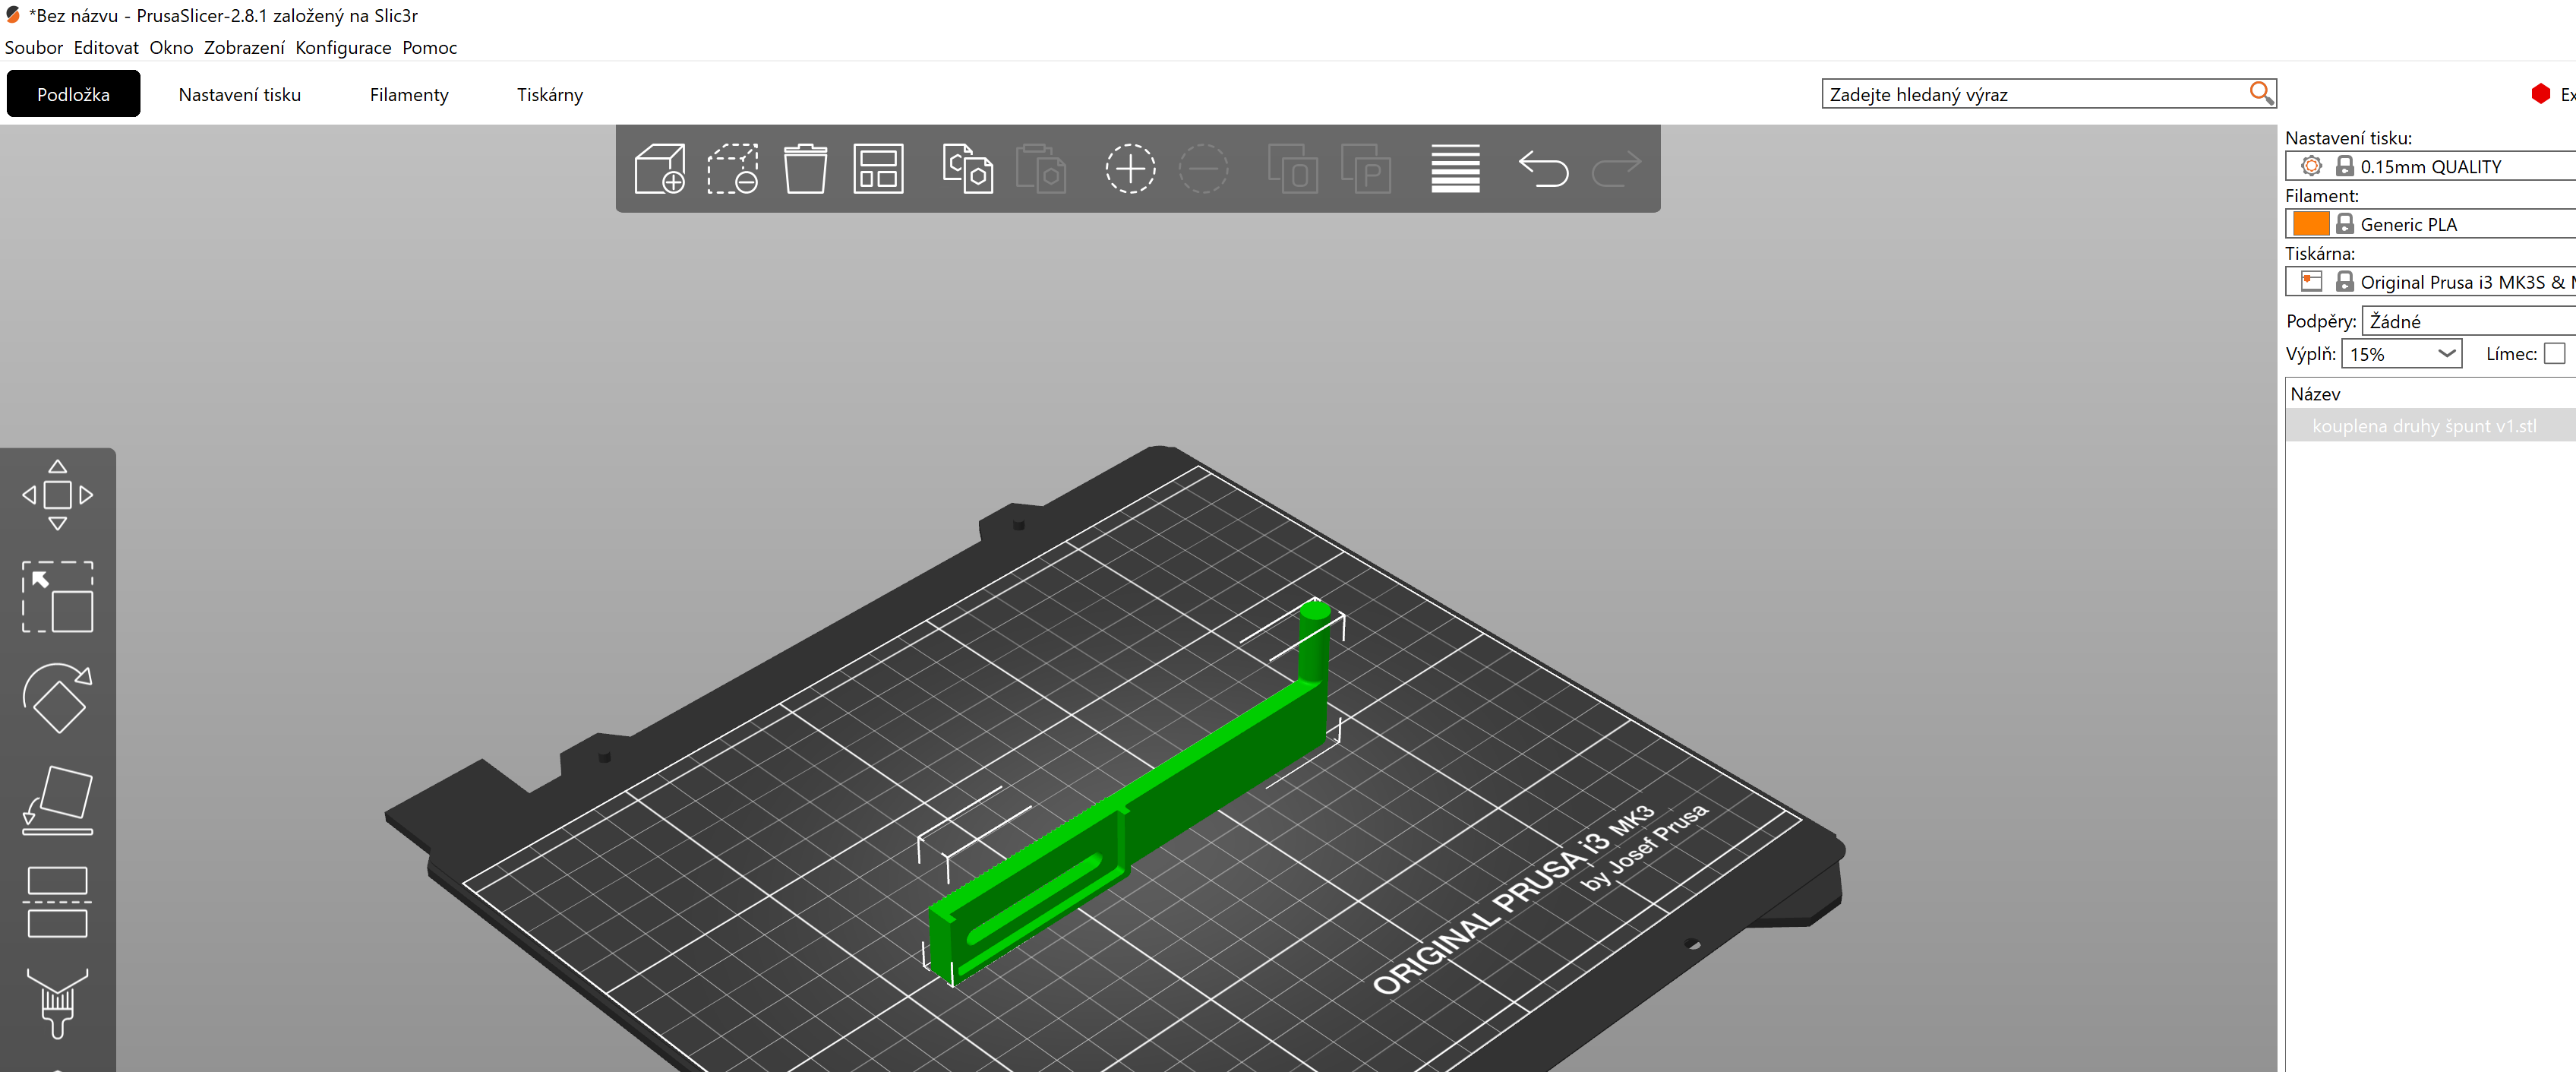Select the Place on face tool
The height and width of the screenshot is (1072, 2576).
pyautogui.click(x=58, y=800)
